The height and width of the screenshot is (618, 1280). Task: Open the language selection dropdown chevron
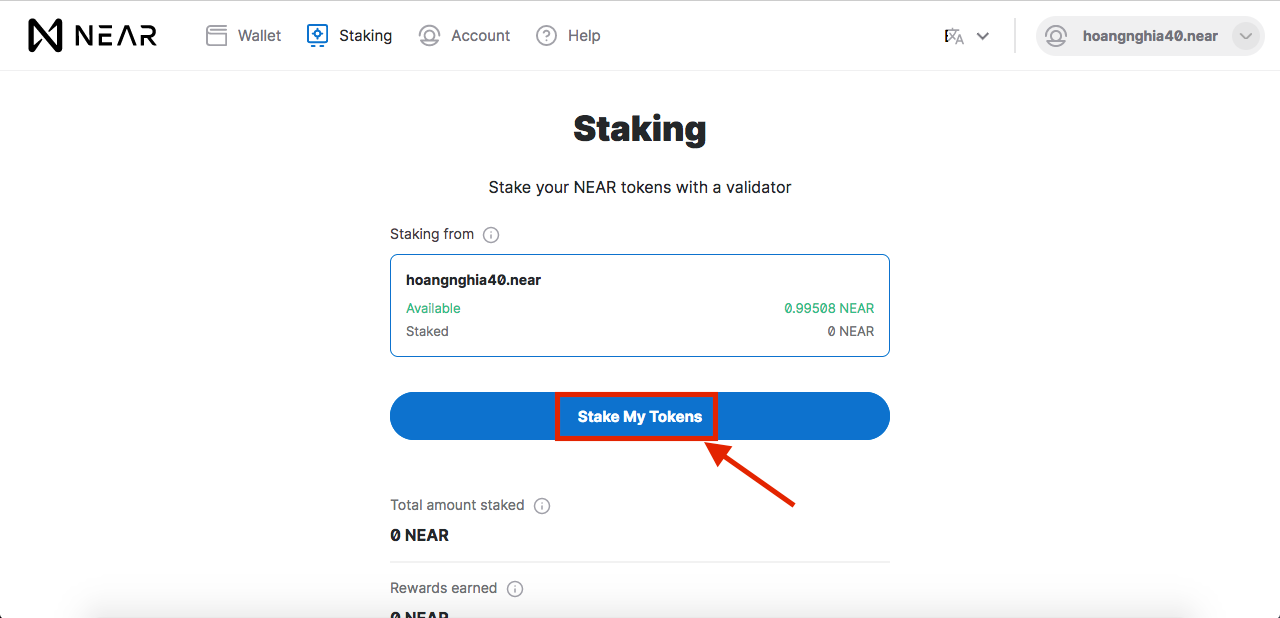pyautogui.click(x=983, y=35)
